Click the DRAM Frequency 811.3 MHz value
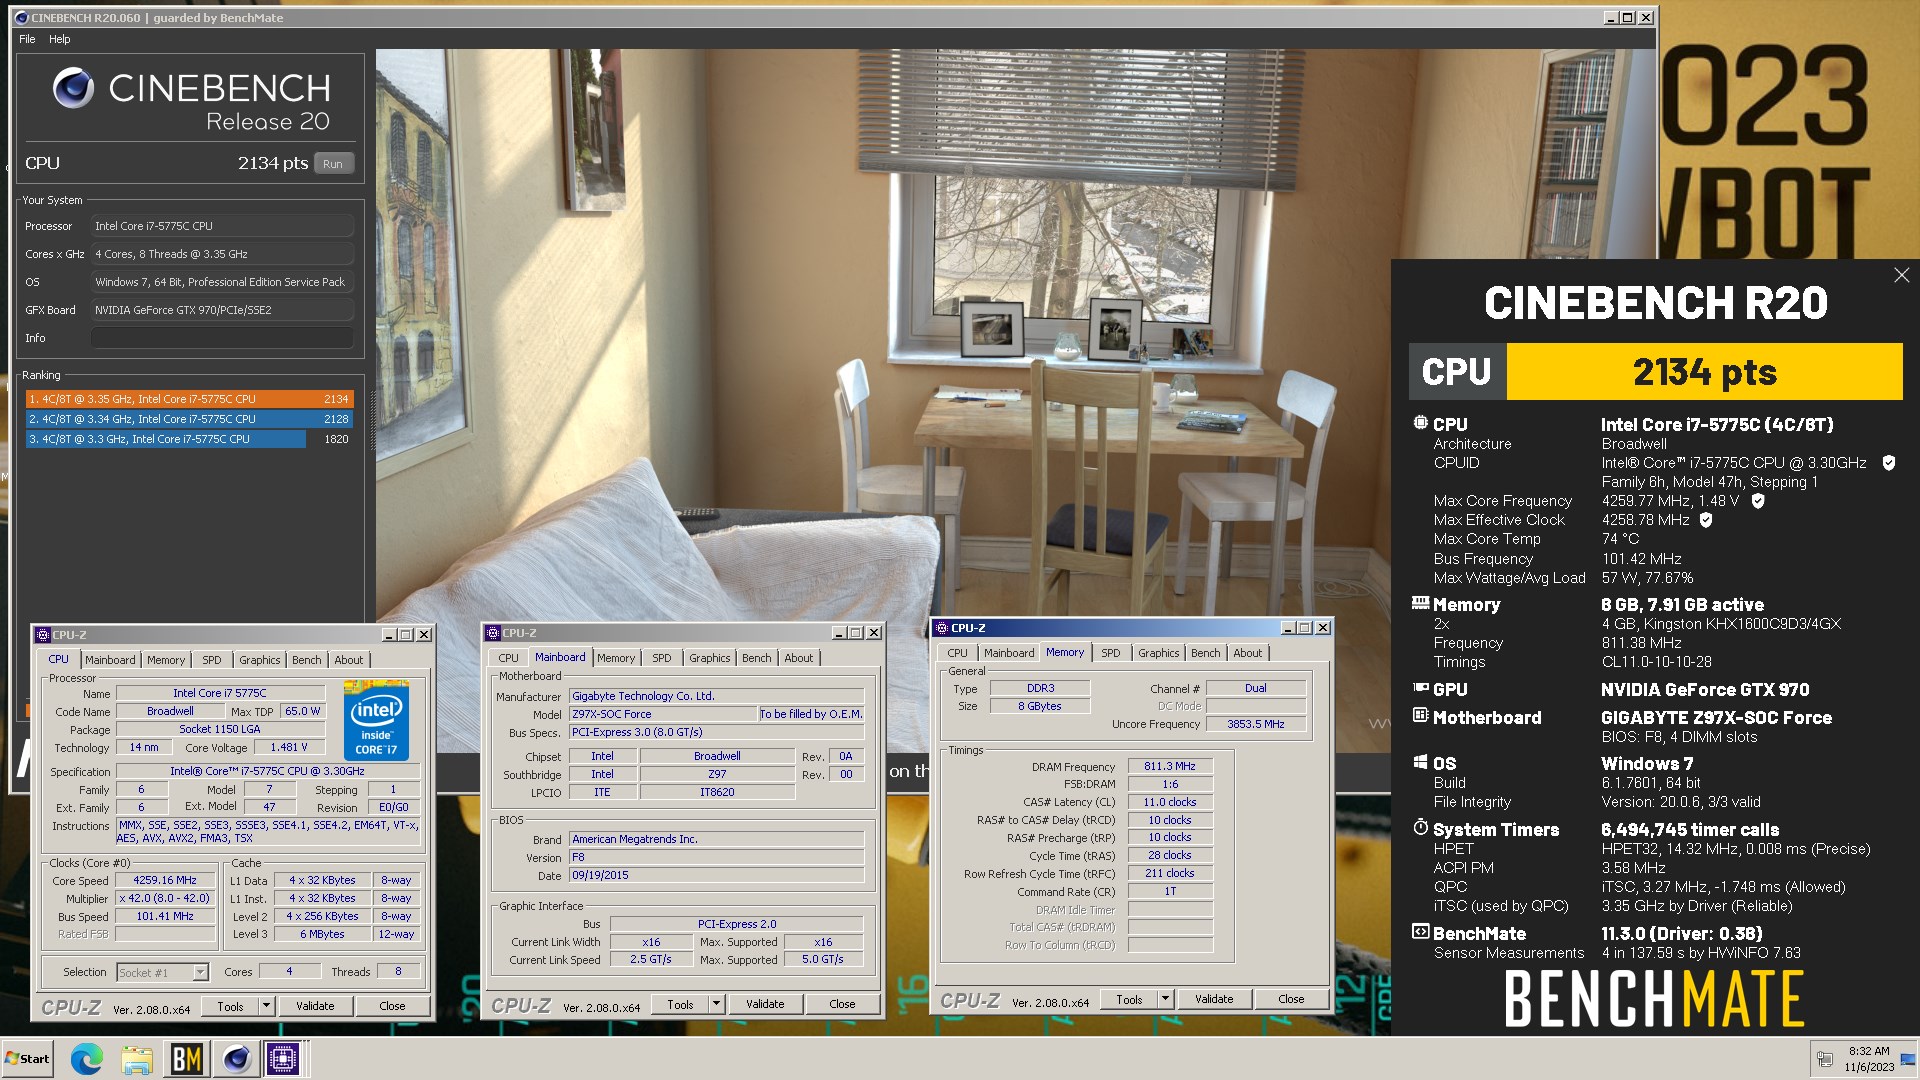Screen dimensions: 1920x1080 pyautogui.click(x=1170, y=767)
